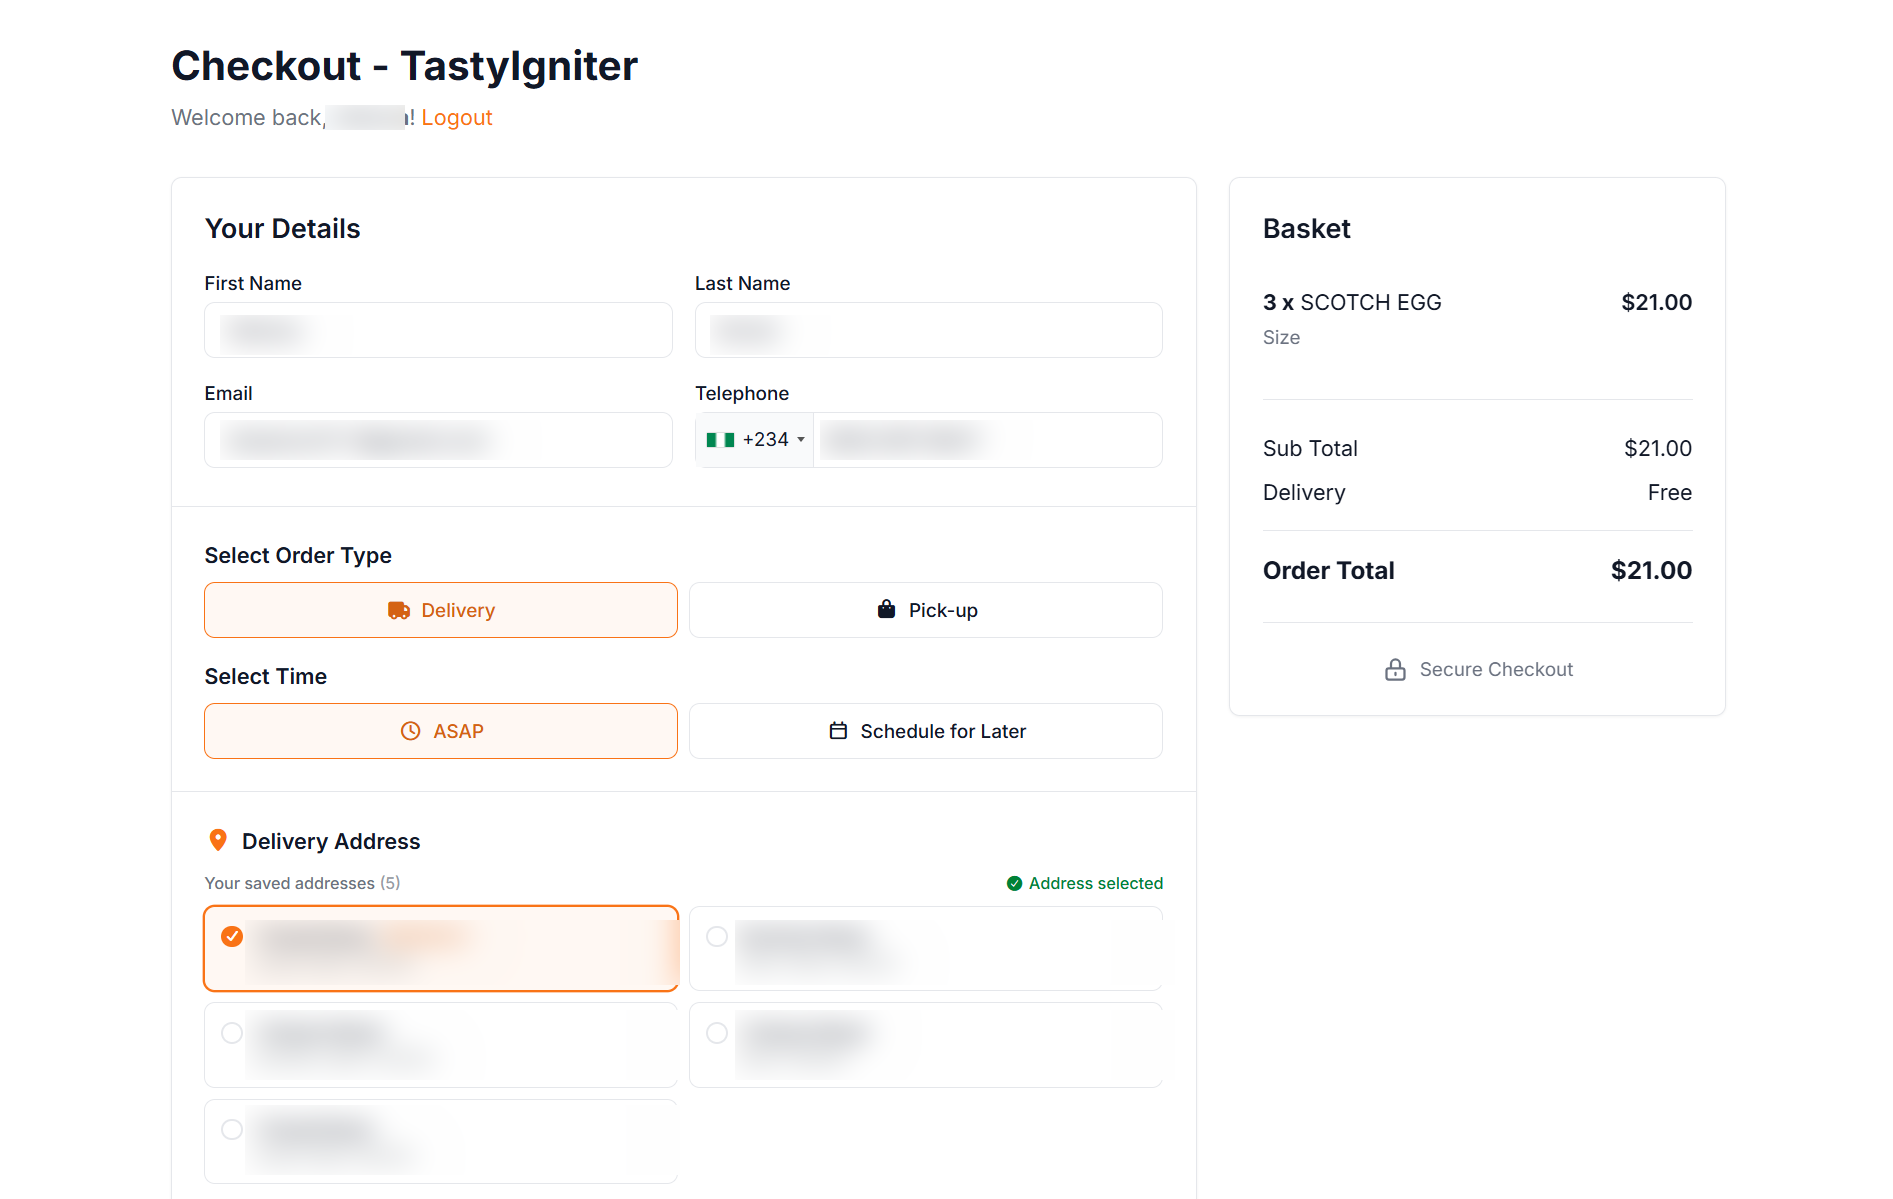The width and height of the screenshot is (1893, 1199).
Task: Click the ASAP clock icon
Action: point(410,731)
